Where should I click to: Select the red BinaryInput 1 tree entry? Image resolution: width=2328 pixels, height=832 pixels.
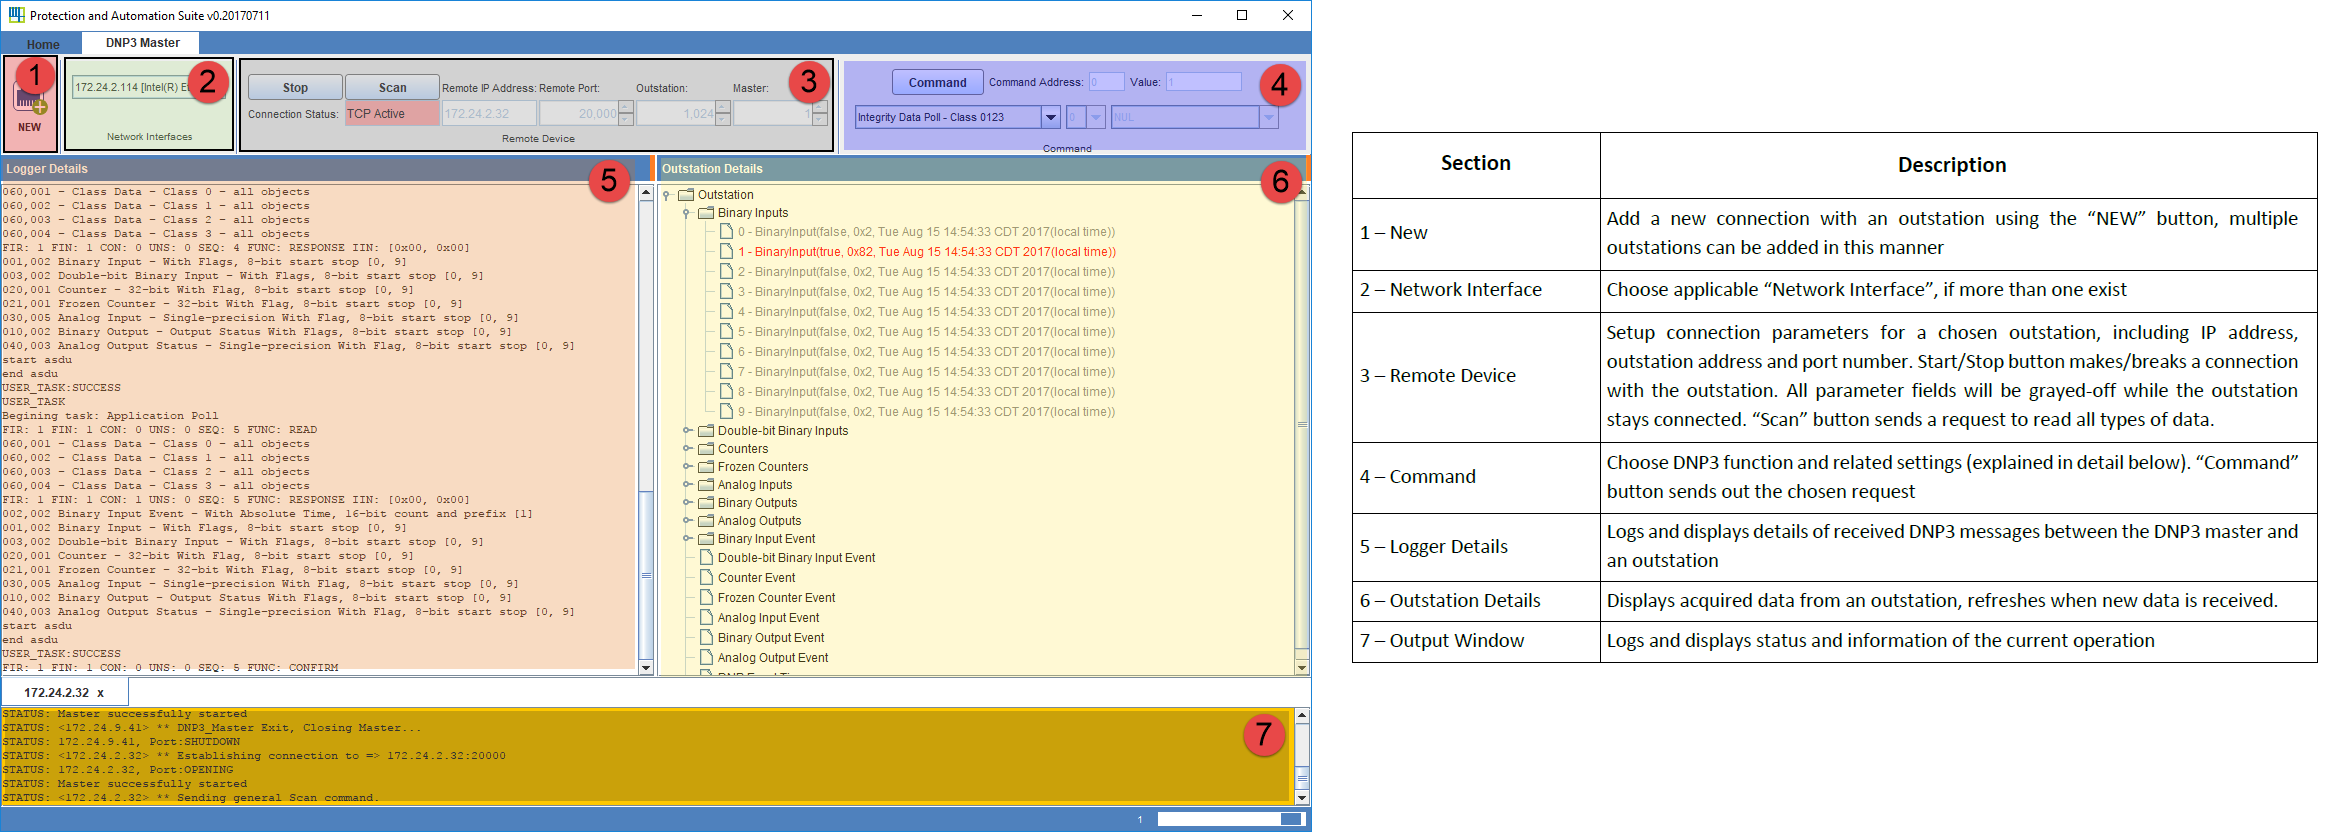pos(926,252)
